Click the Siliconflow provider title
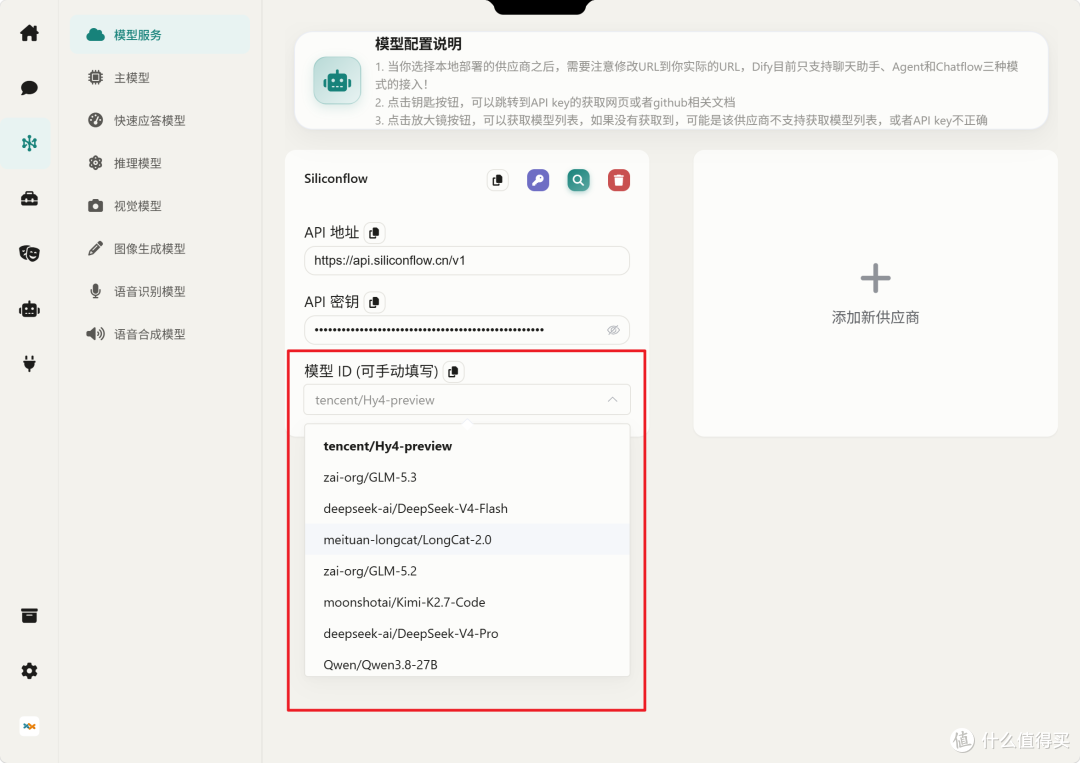1080x763 pixels. pos(336,178)
